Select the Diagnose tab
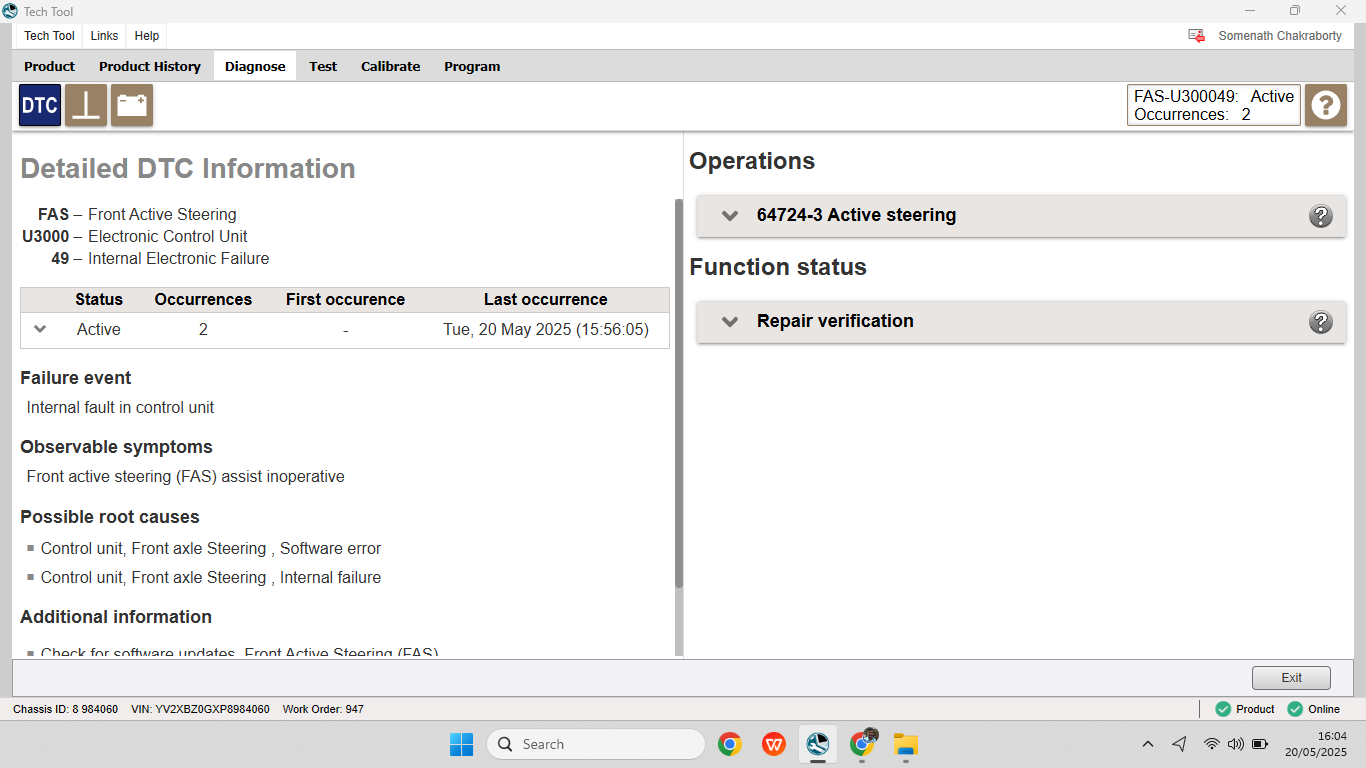The height and width of the screenshot is (768, 1366). tap(255, 67)
